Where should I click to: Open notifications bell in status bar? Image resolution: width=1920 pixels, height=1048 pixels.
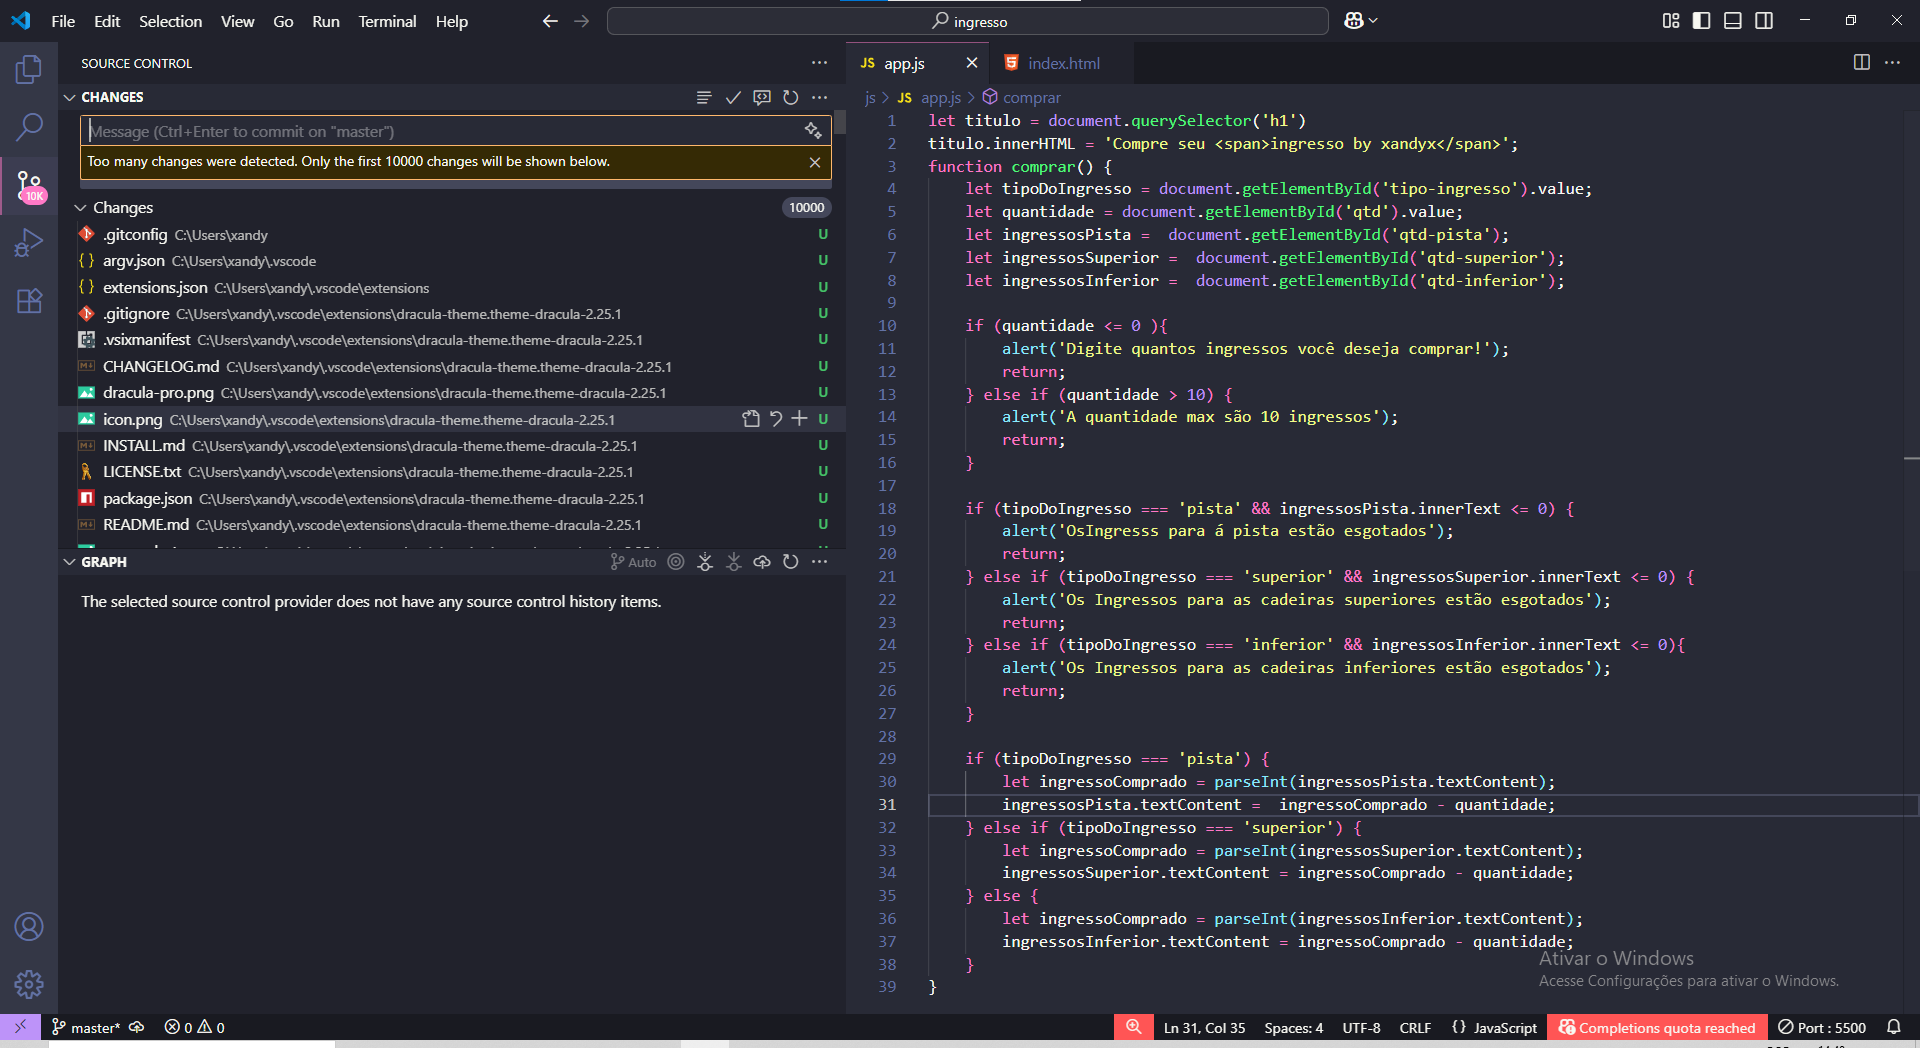click(x=1893, y=1027)
